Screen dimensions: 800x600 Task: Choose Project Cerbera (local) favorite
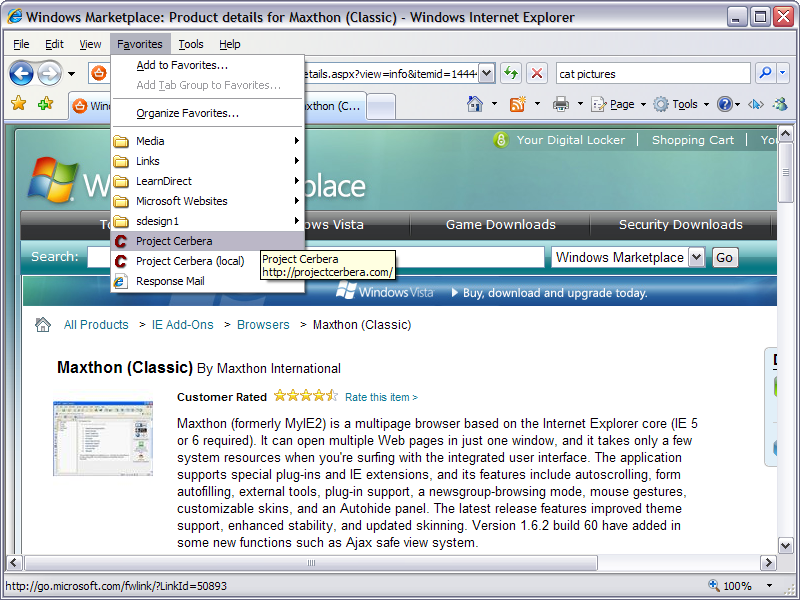190,261
